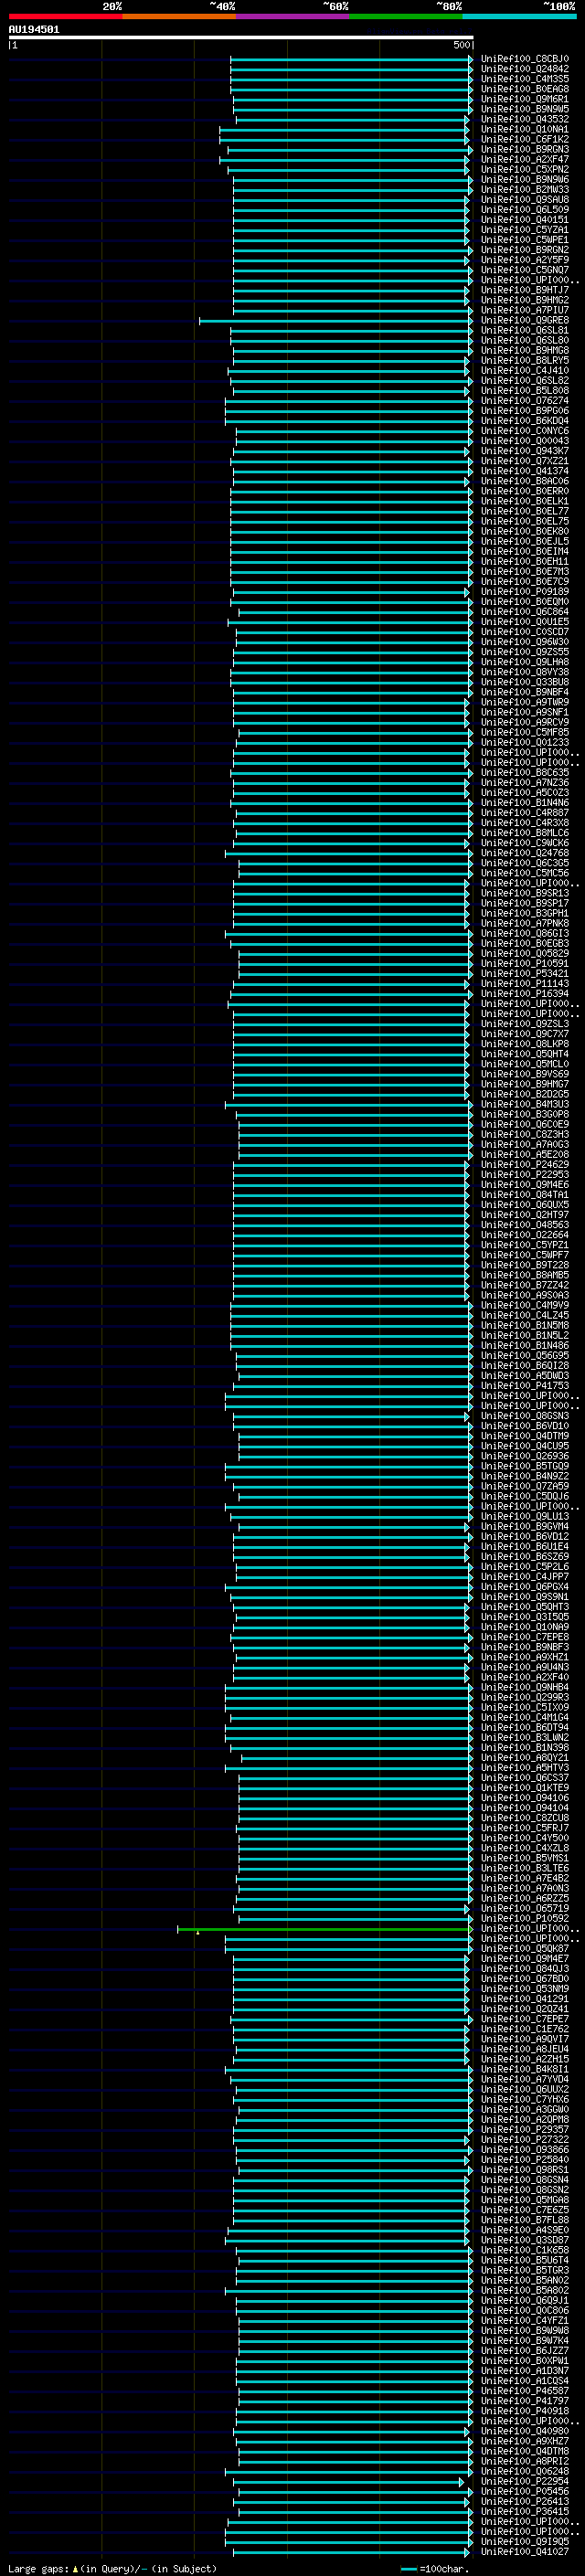The width and height of the screenshot is (585, 2576).
Task: Select hit label UniRef100_Q41291
Action: [524, 1998]
